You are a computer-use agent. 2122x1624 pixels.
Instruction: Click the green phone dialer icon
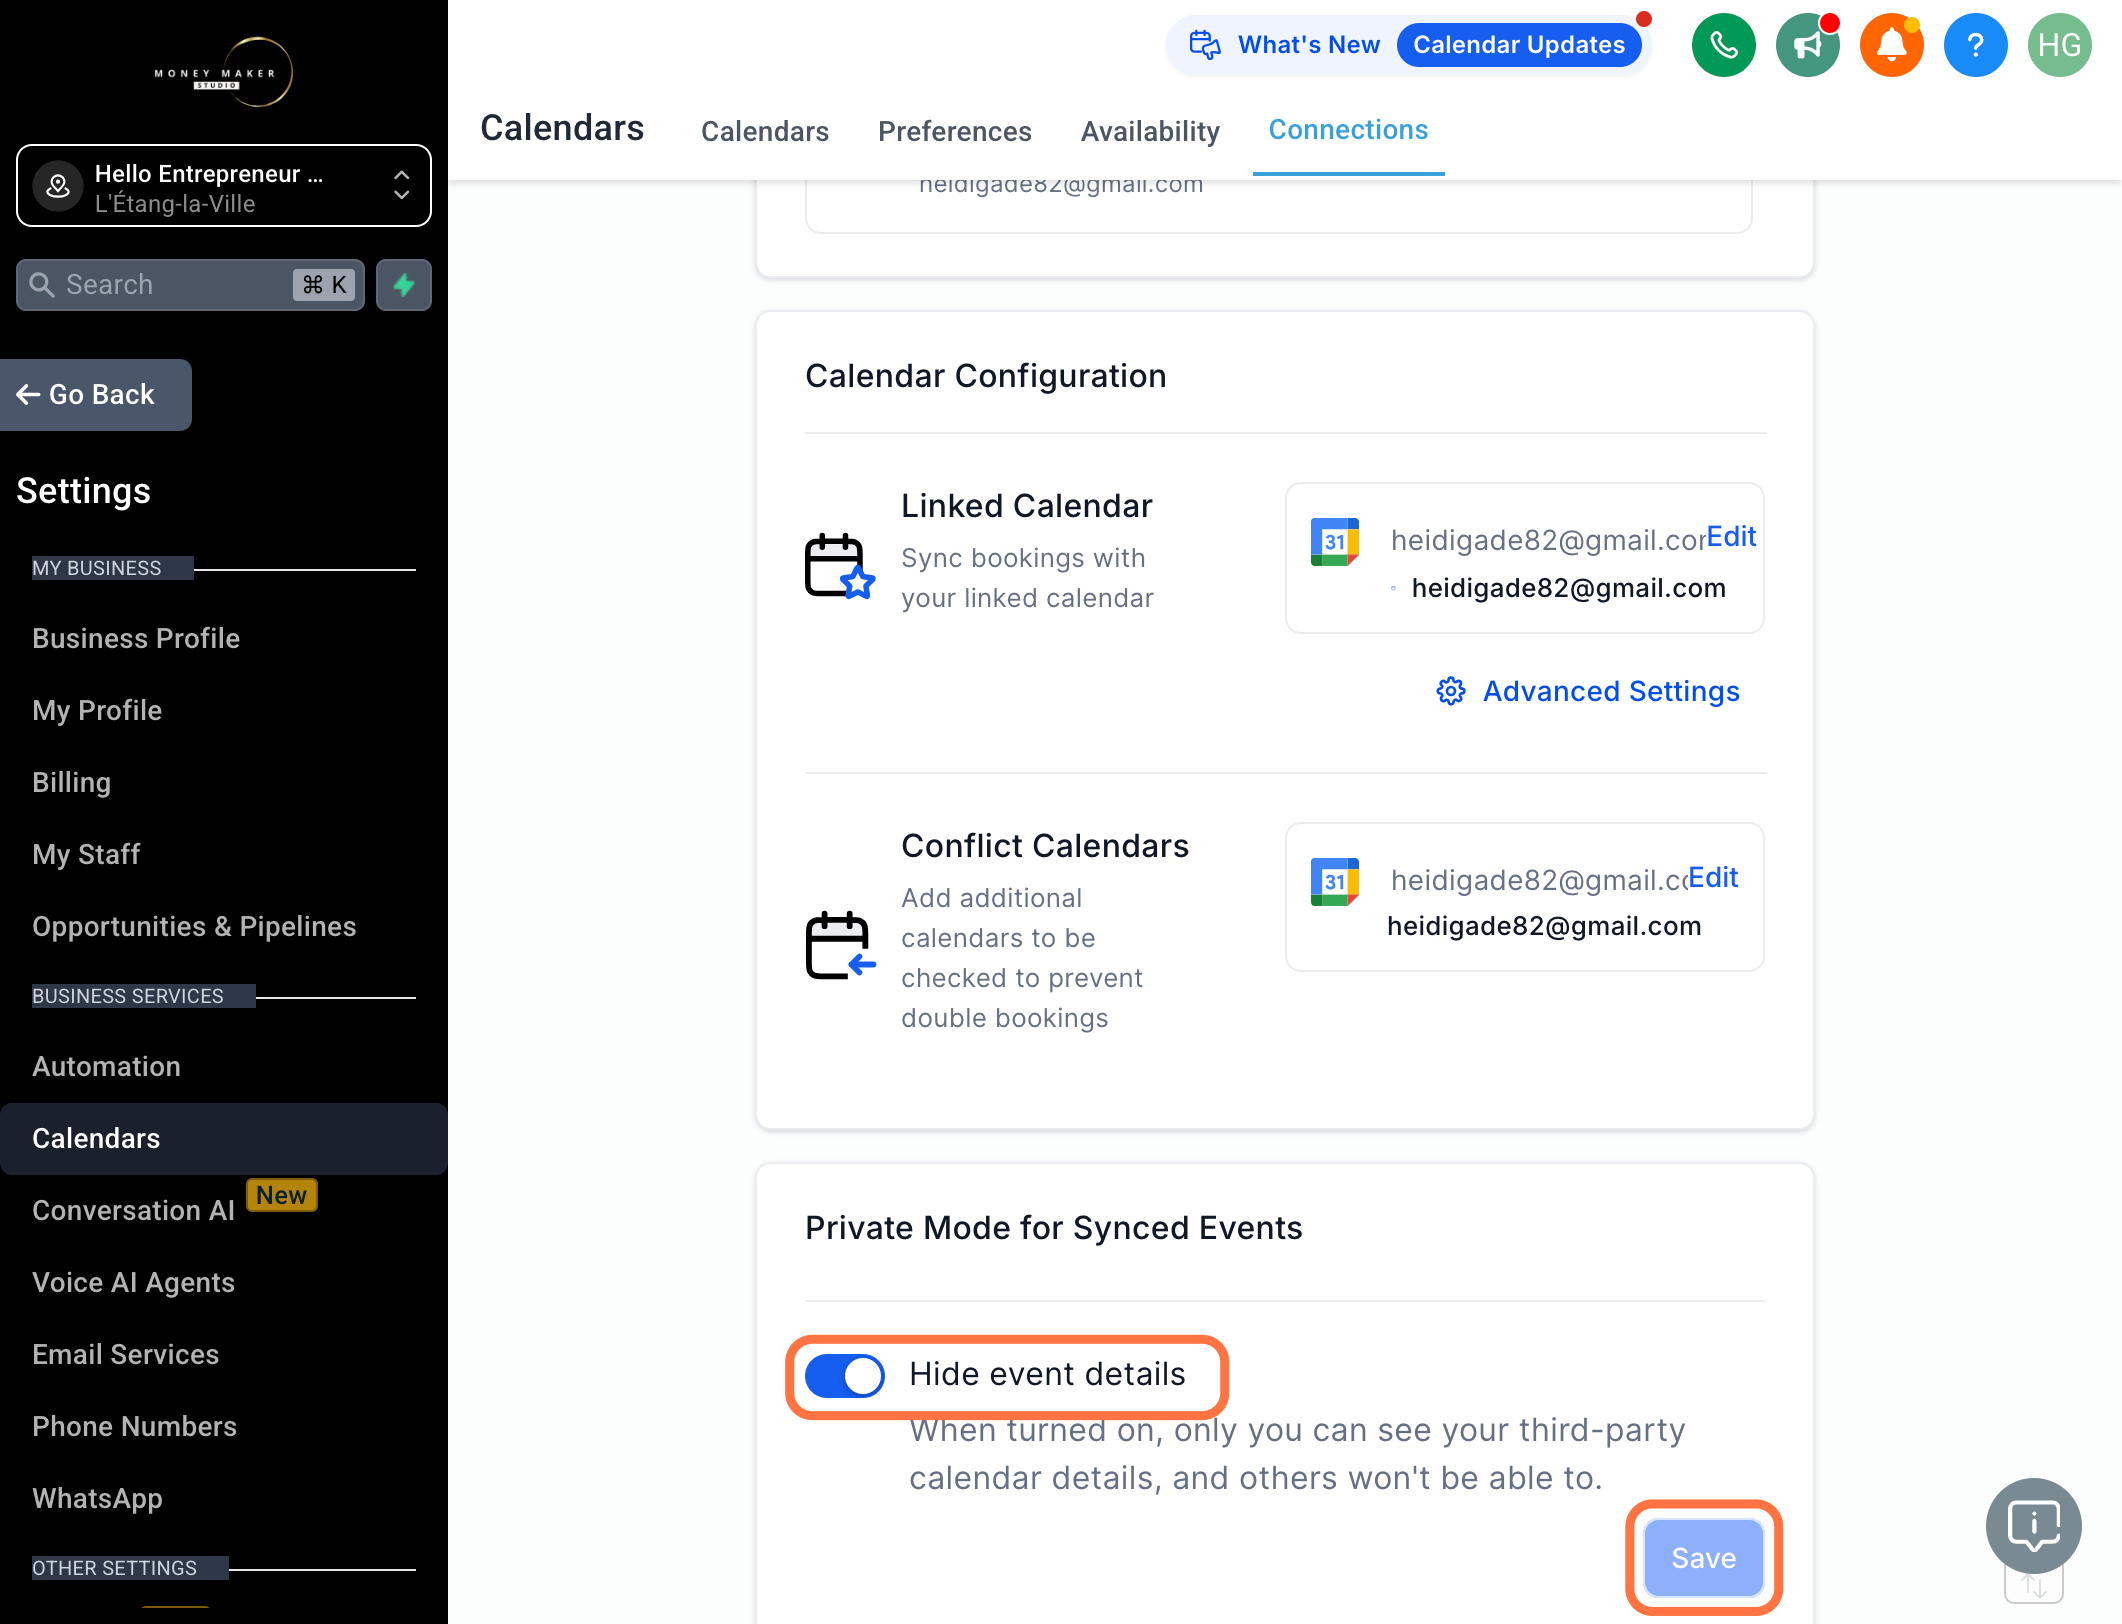click(x=1723, y=45)
